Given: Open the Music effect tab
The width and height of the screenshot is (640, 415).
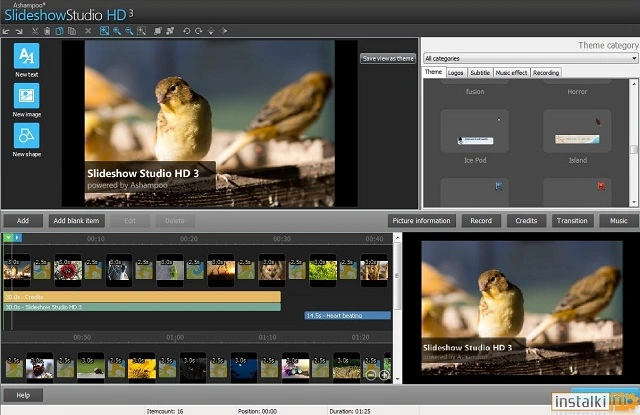Looking at the screenshot, I should (512, 73).
